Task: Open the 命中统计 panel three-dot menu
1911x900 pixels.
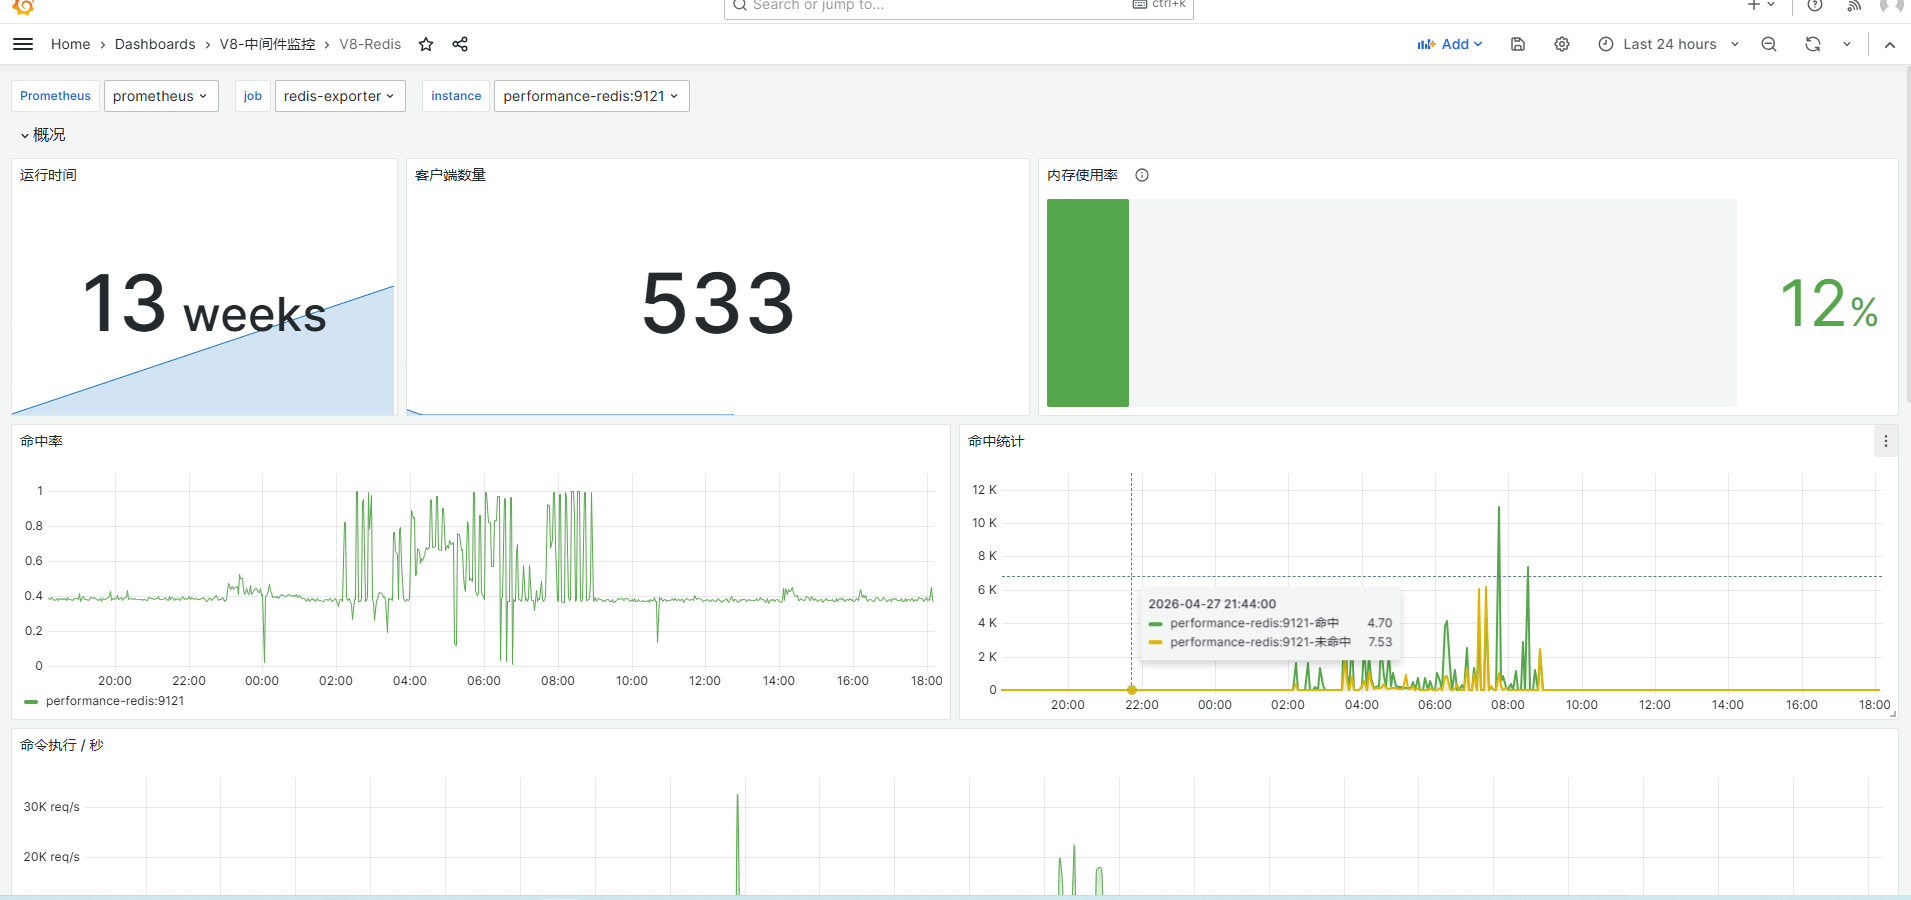Action: pos(1886,441)
